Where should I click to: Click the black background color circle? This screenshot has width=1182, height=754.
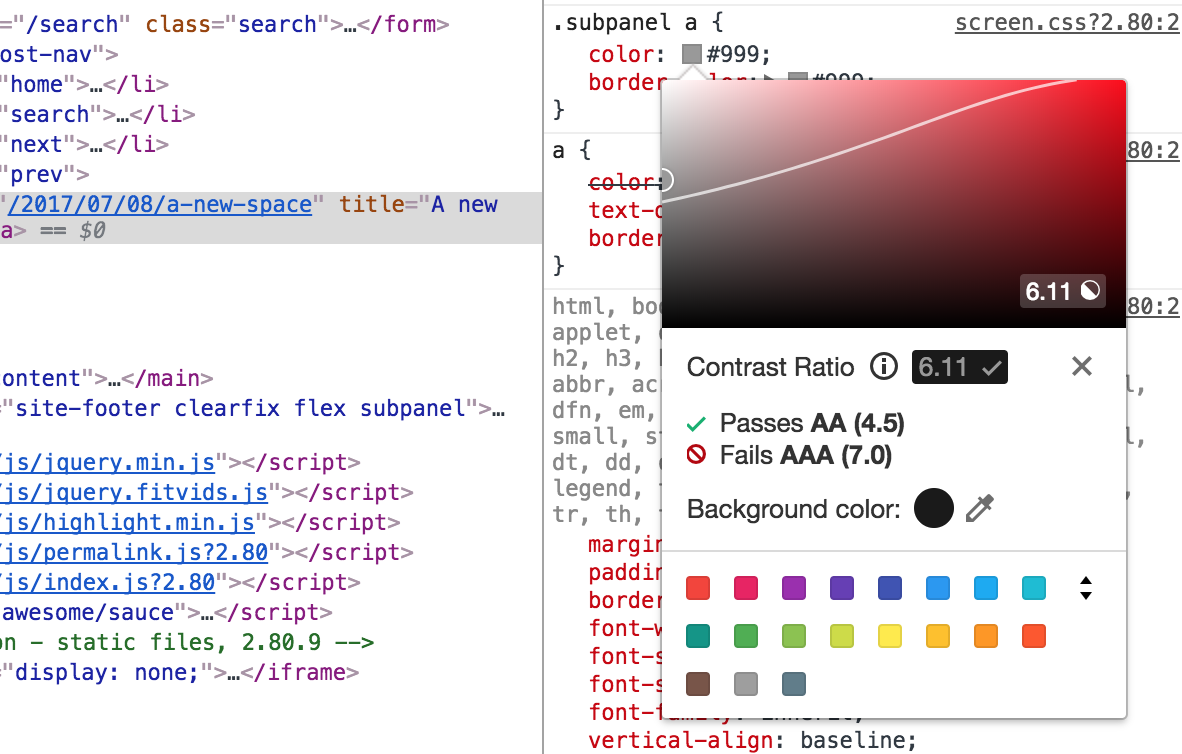point(933,508)
